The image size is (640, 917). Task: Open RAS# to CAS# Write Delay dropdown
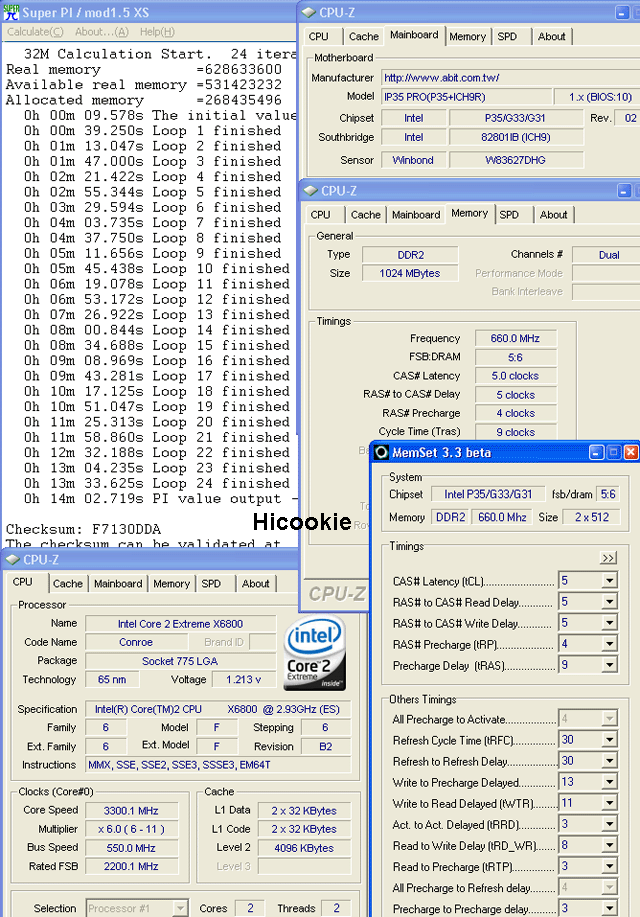(610, 623)
